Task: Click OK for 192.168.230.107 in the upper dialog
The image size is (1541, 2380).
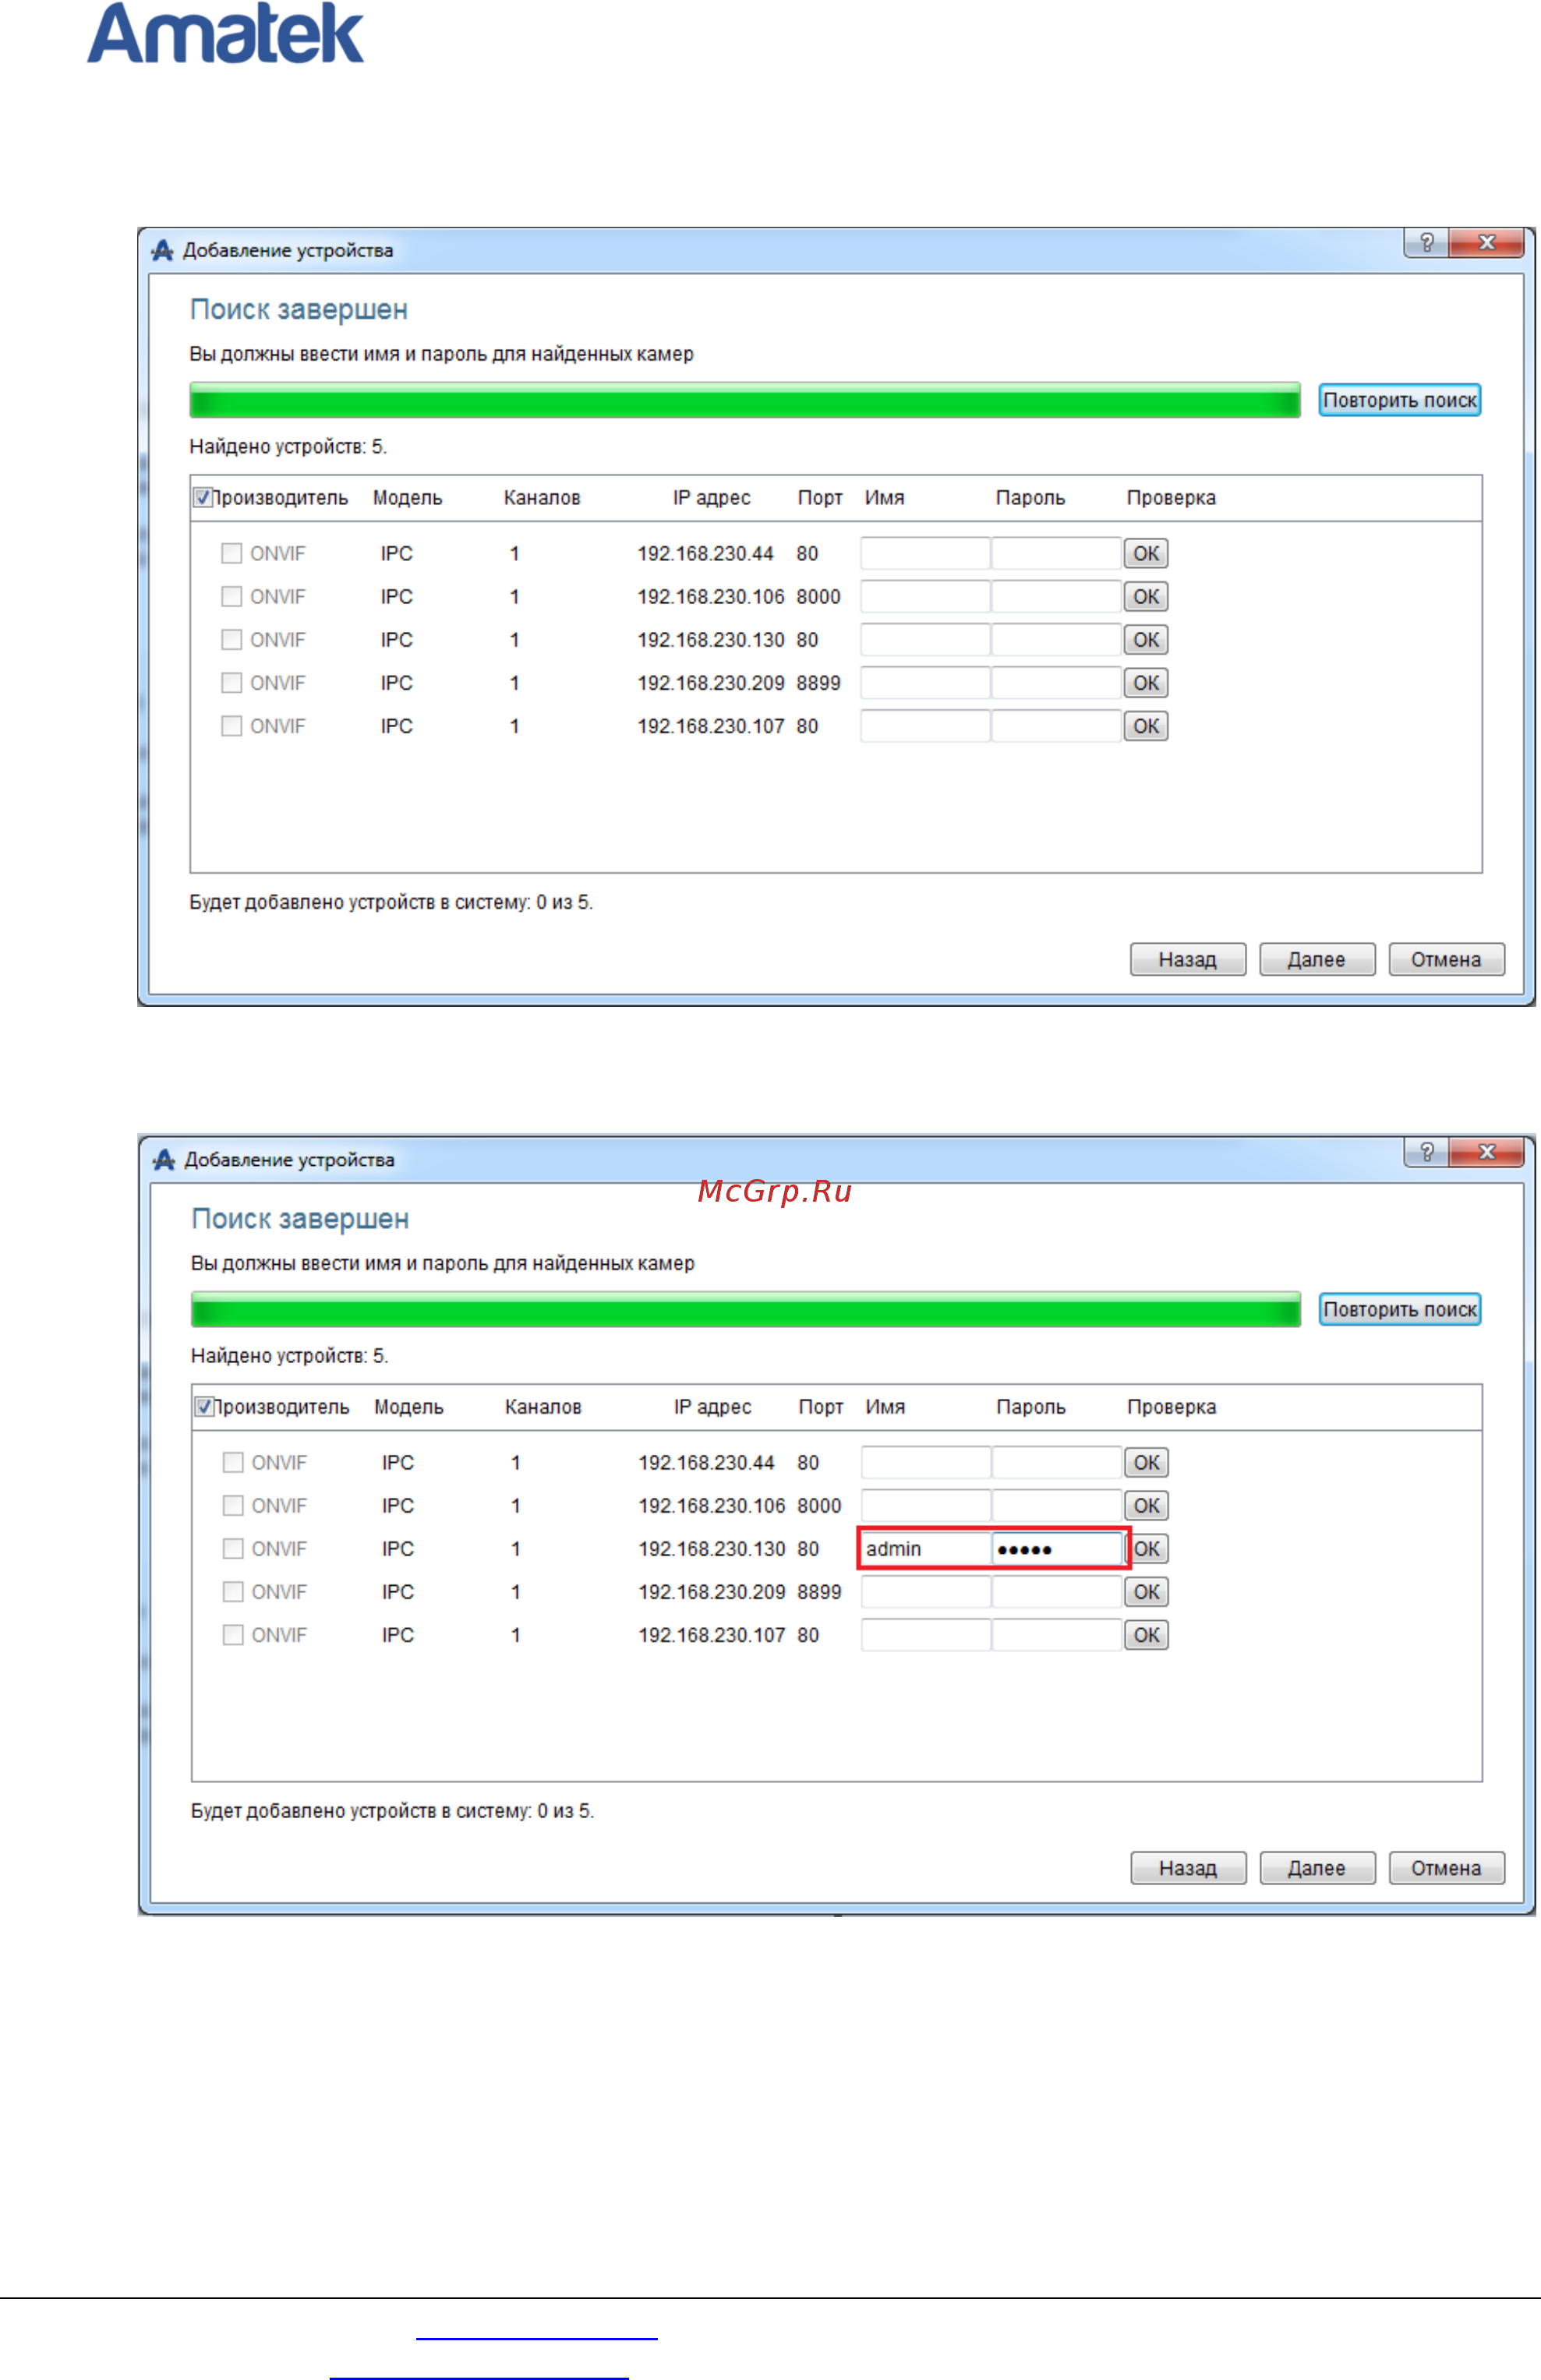Action: tap(1146, 725)
